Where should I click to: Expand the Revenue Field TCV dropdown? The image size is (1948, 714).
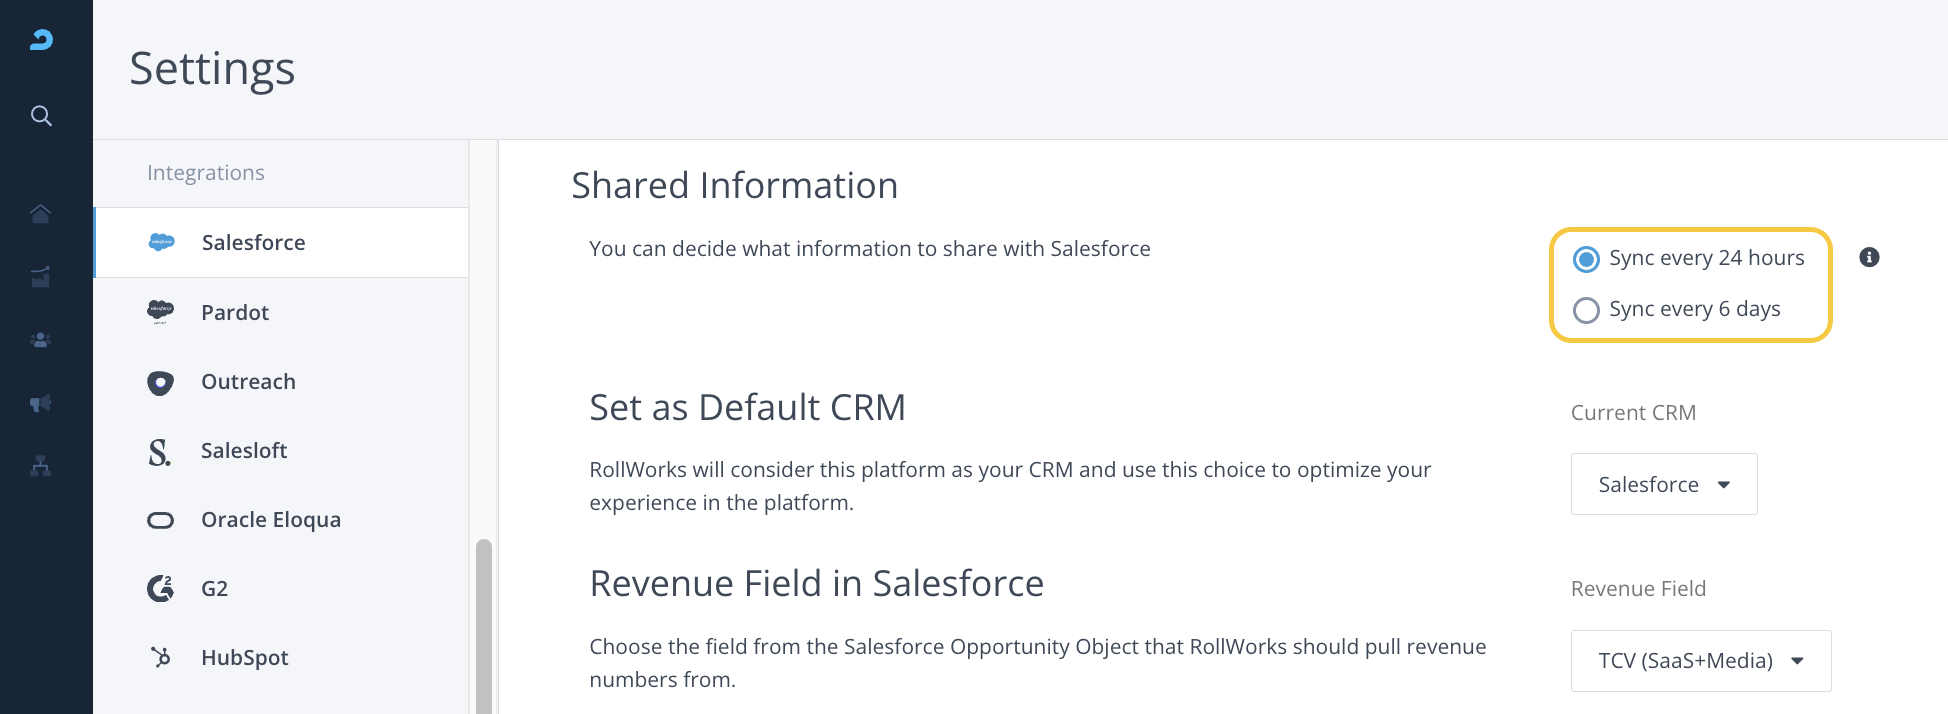tap(1700, 661)
